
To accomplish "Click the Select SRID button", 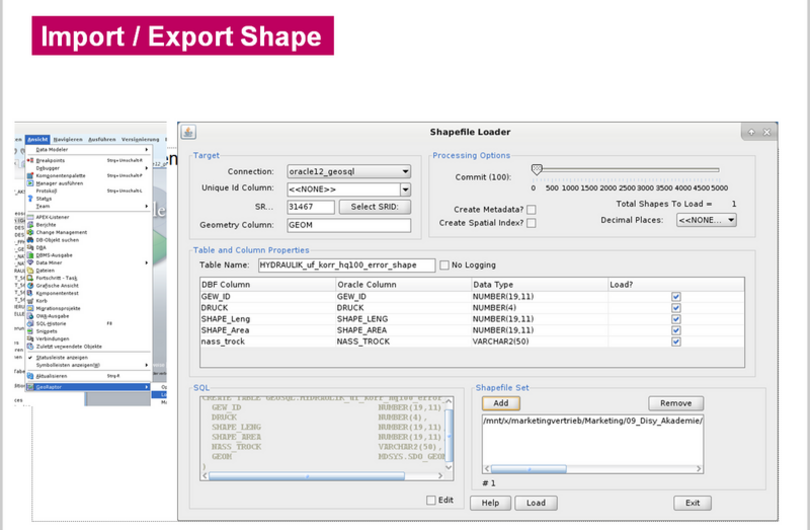I will pos(375,207).
